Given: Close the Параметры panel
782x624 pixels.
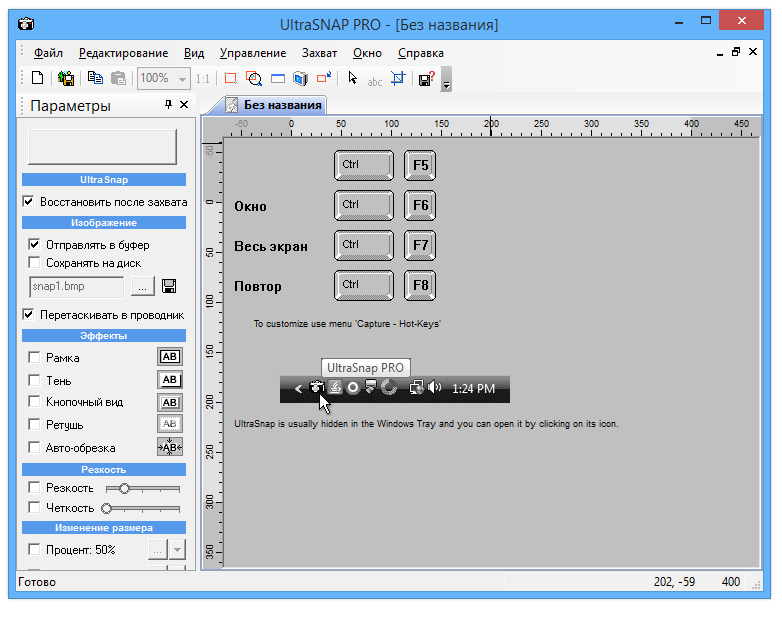Looking at the screenshot, I should click(184, 104).
